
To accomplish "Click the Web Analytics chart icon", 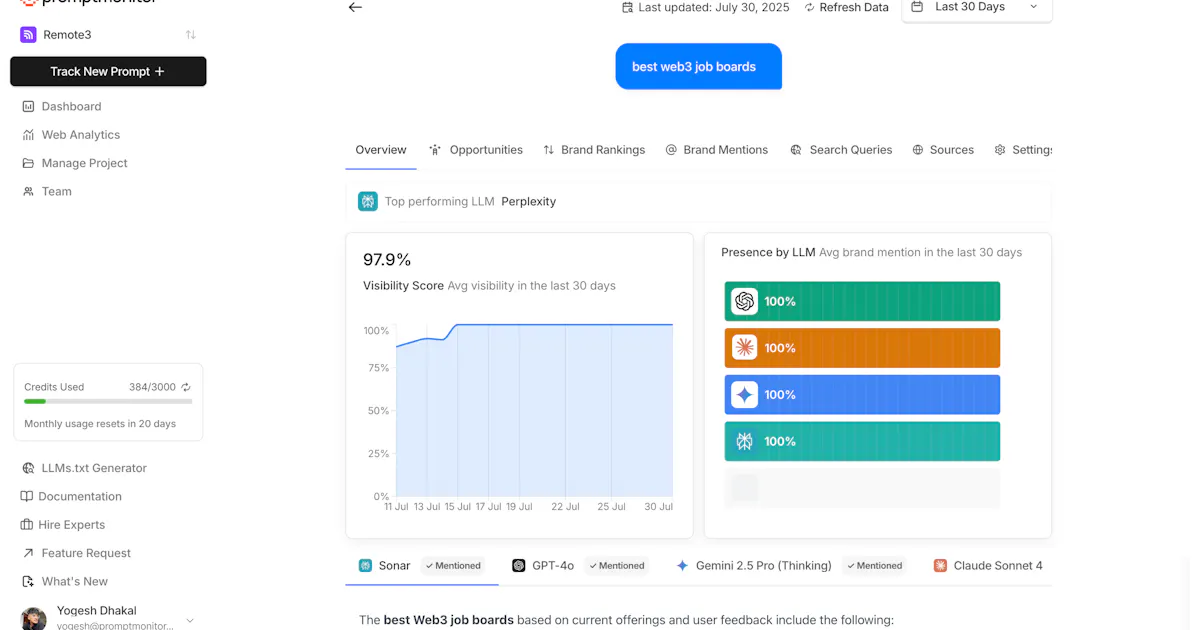I will pos(28,135).
